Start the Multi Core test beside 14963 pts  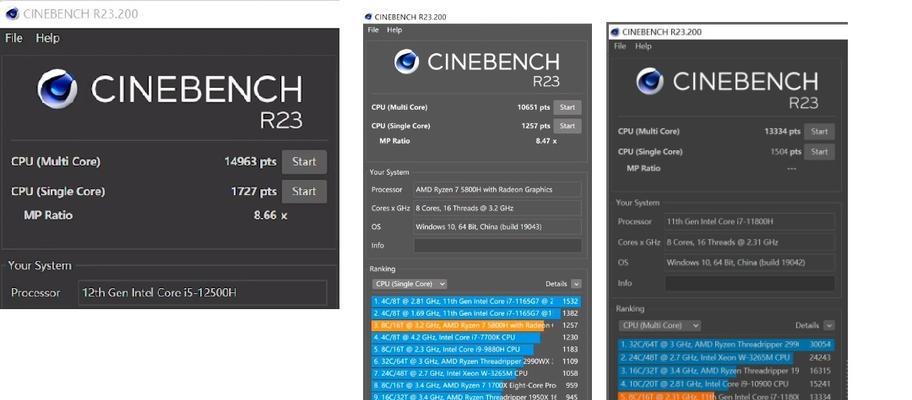pos(304,162)
